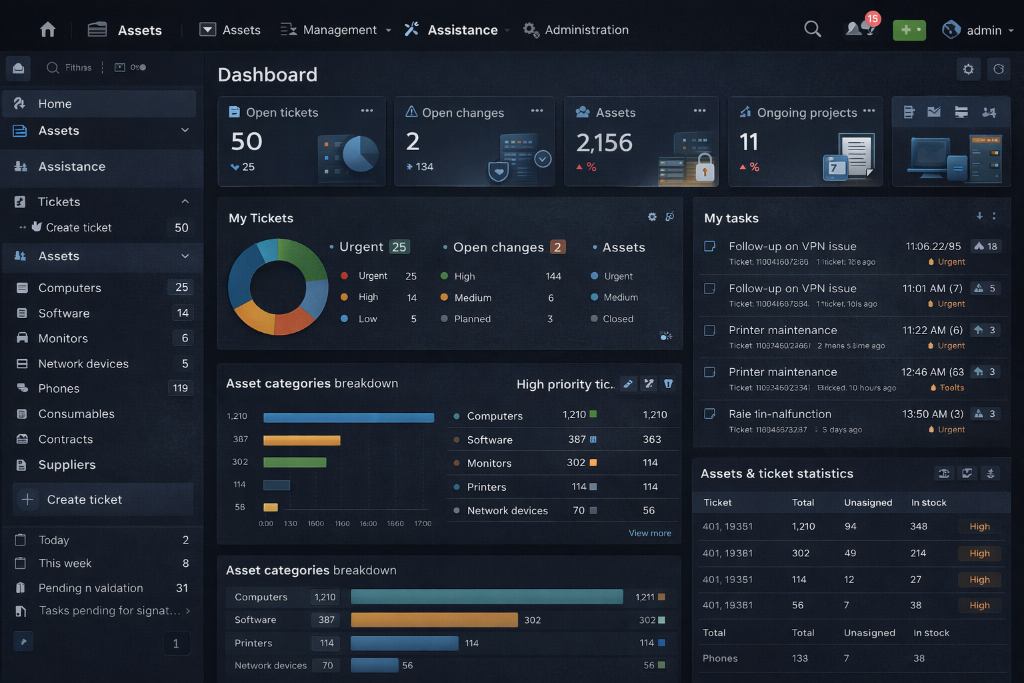This screenshot has height=683, width=1024.
Task: Click the edit pencil icon beside High priority
Action: (628, 384)
